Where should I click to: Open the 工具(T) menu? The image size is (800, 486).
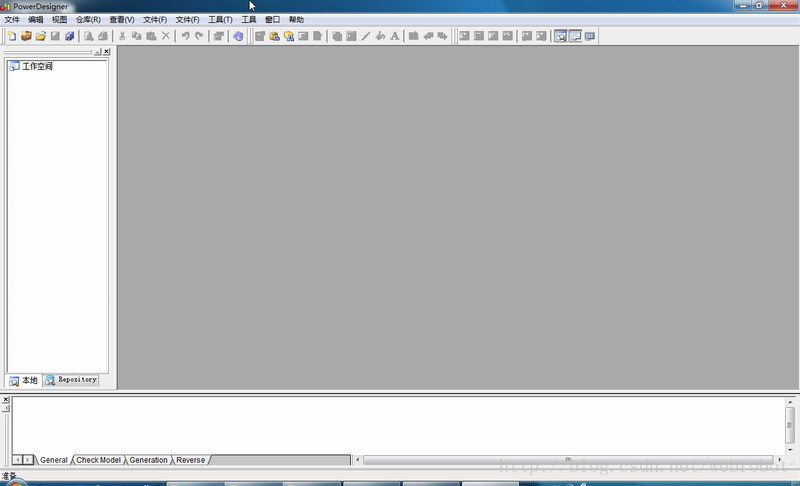pos(220,19)
